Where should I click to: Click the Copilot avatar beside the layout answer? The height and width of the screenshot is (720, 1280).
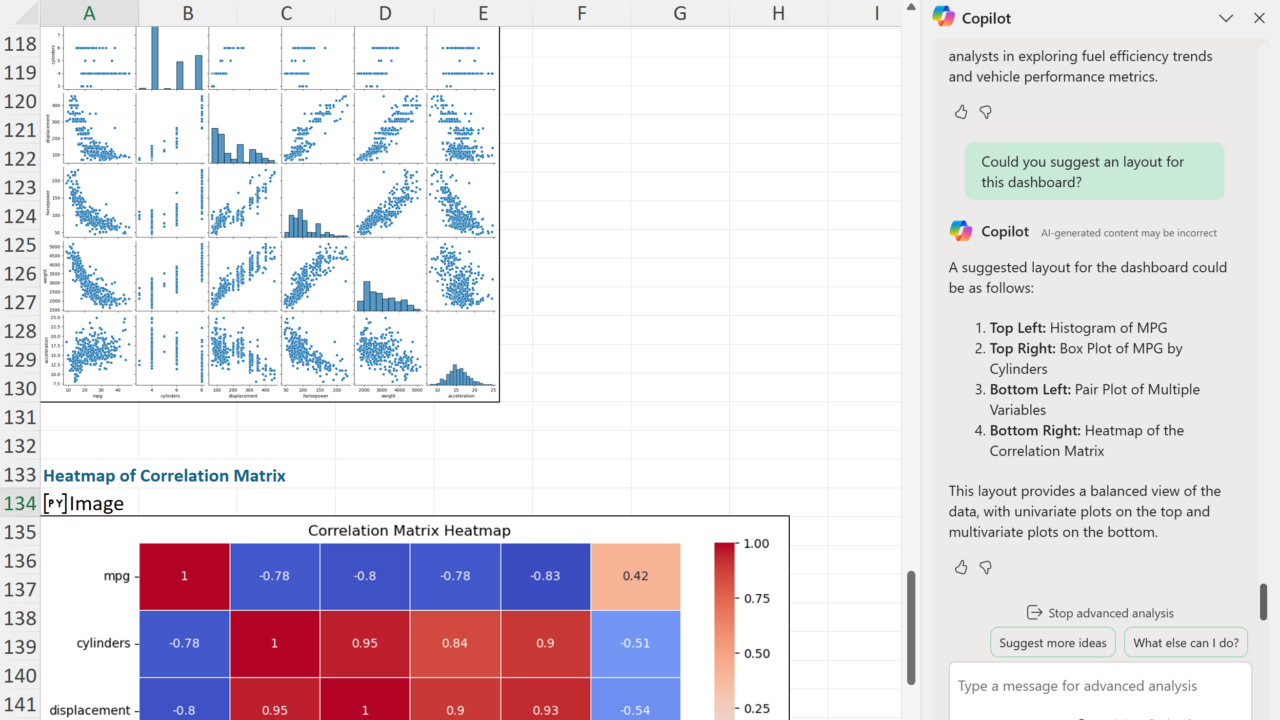[x=961, y=231]
